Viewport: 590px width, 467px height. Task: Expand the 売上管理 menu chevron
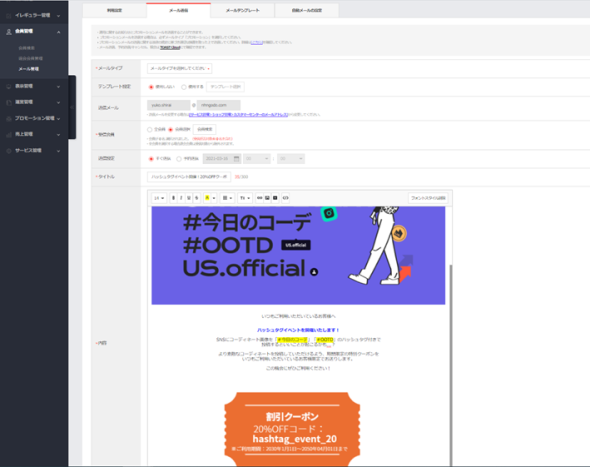point(58,134)
